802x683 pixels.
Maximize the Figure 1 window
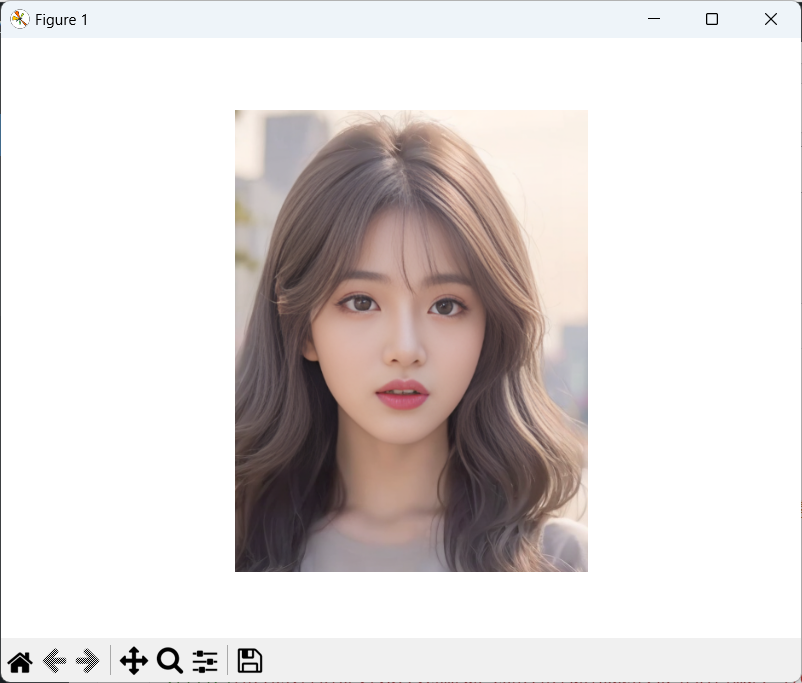tap(712, 19)
